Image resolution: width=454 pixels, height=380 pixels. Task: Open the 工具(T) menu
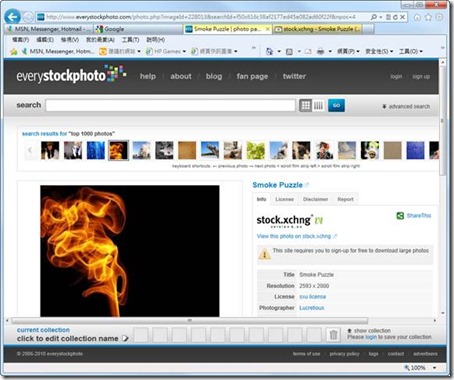coord(130,40)
